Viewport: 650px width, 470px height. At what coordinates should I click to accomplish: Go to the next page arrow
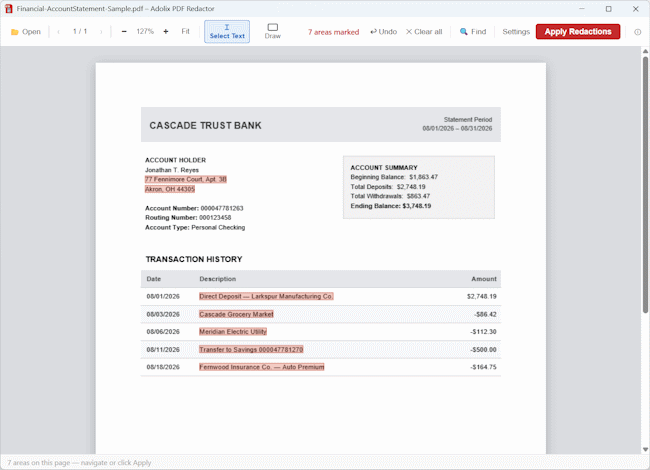(x=101, y=32)
